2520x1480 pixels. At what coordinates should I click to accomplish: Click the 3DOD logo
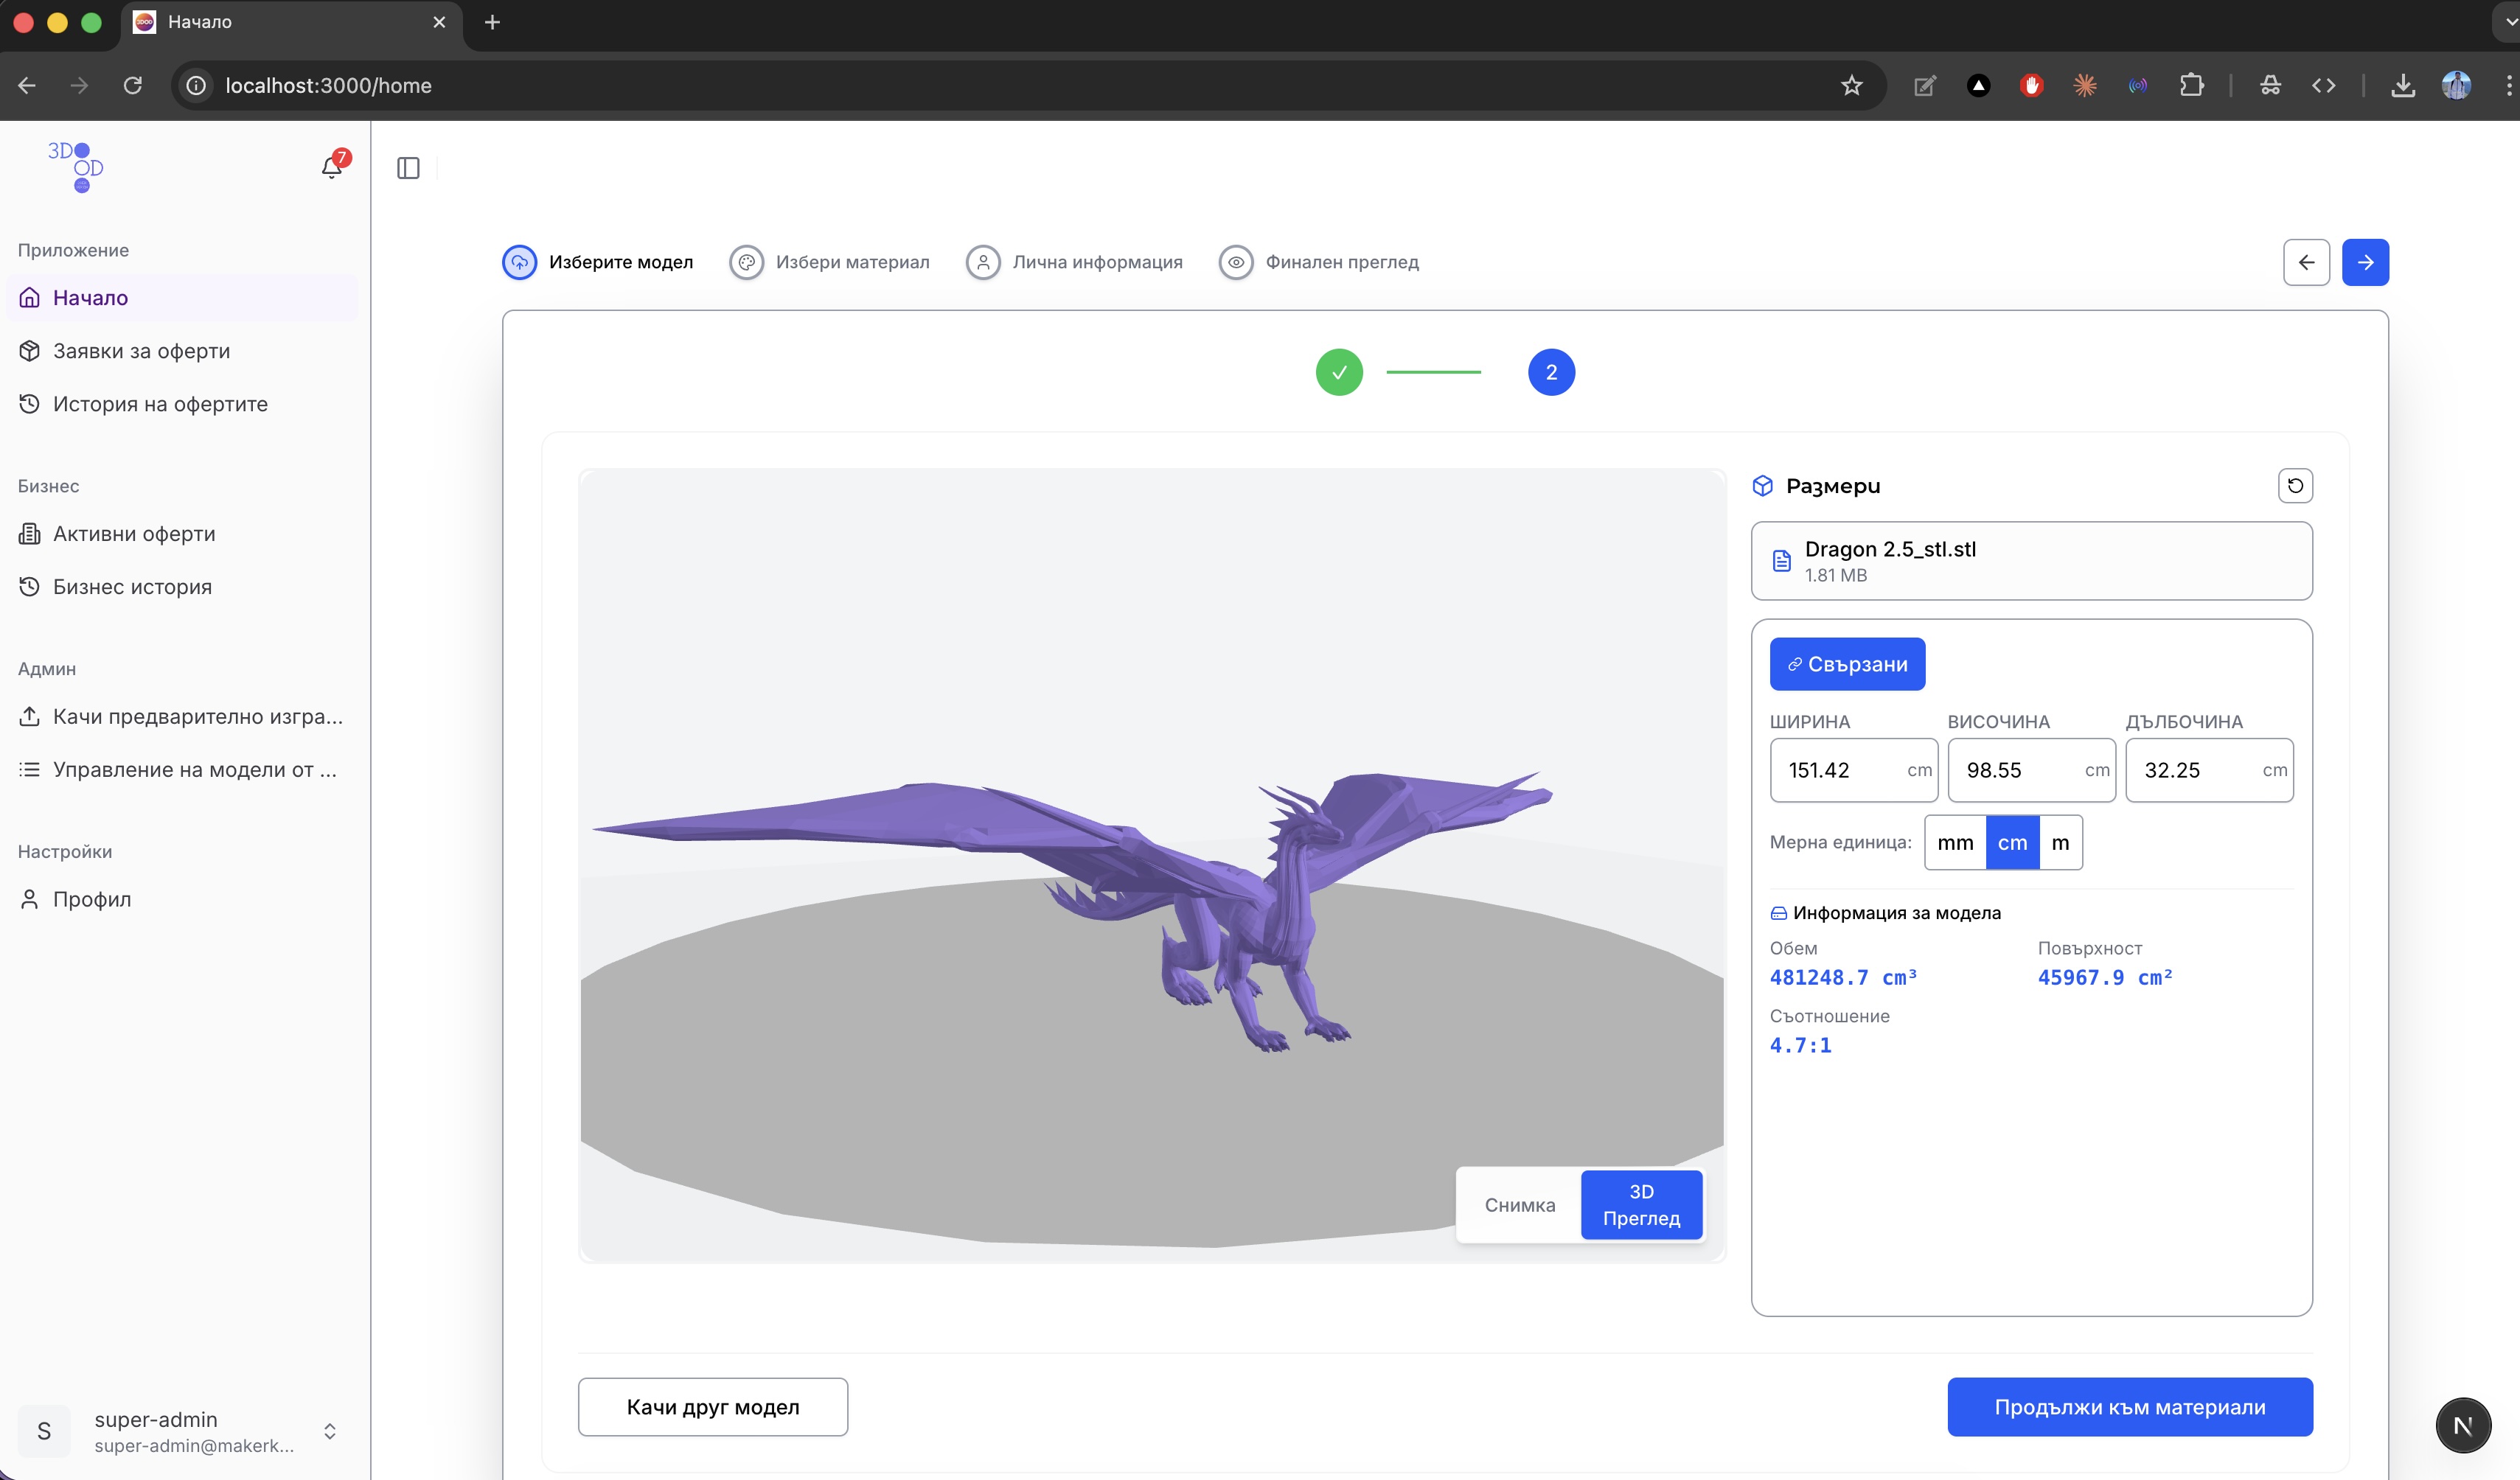click(77, 166)
